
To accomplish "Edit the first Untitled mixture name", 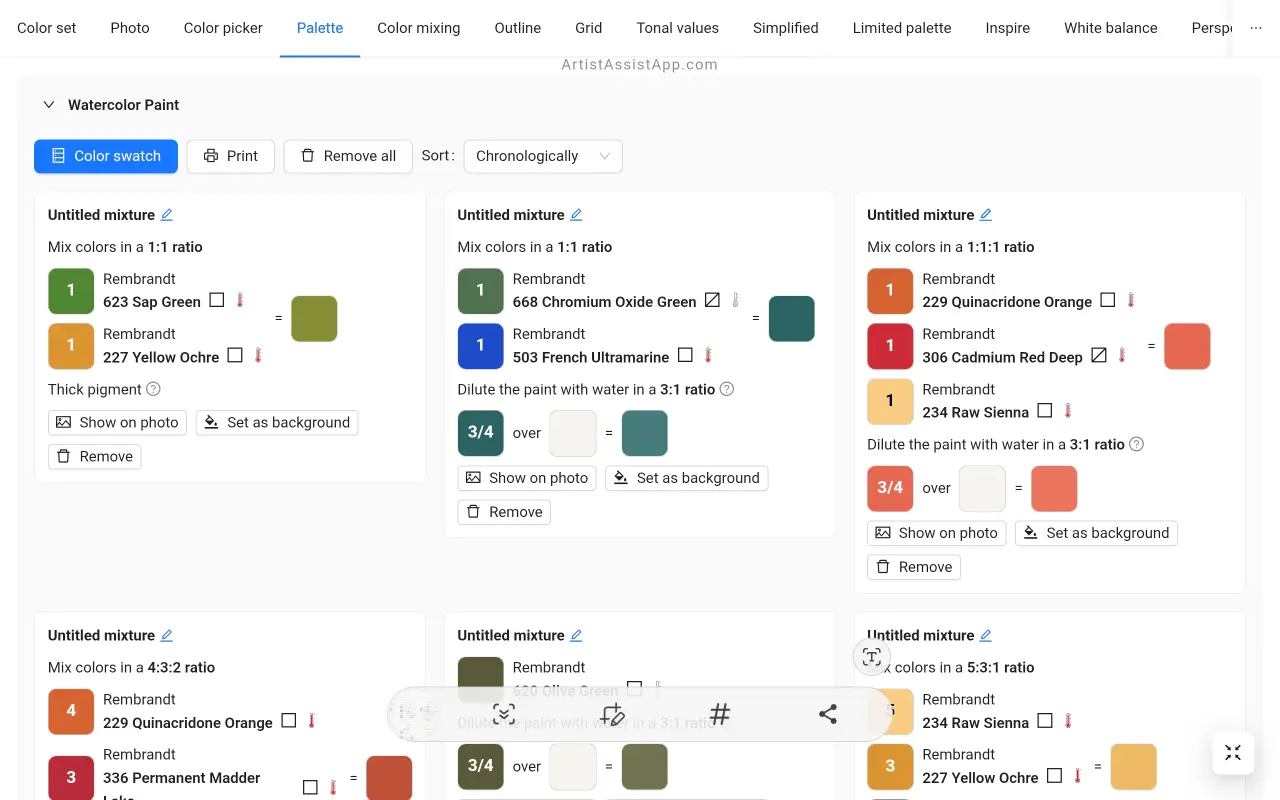I will pyautogui.click(x=167, y=215).
